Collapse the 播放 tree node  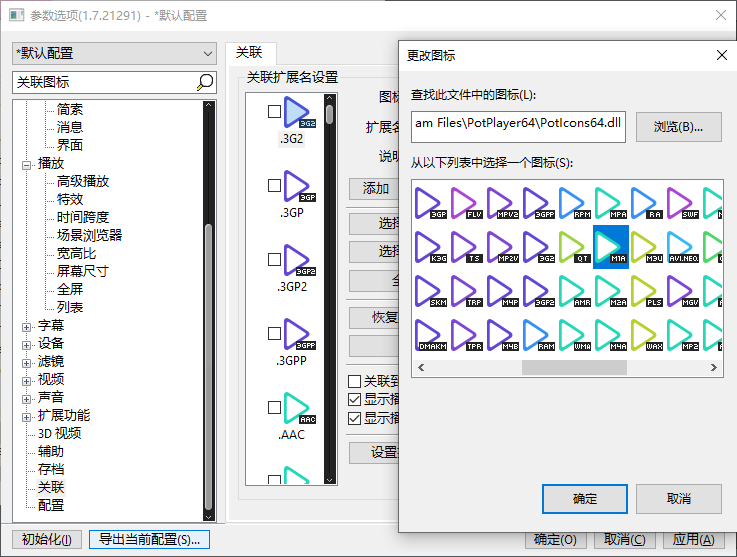click(27, 164)
